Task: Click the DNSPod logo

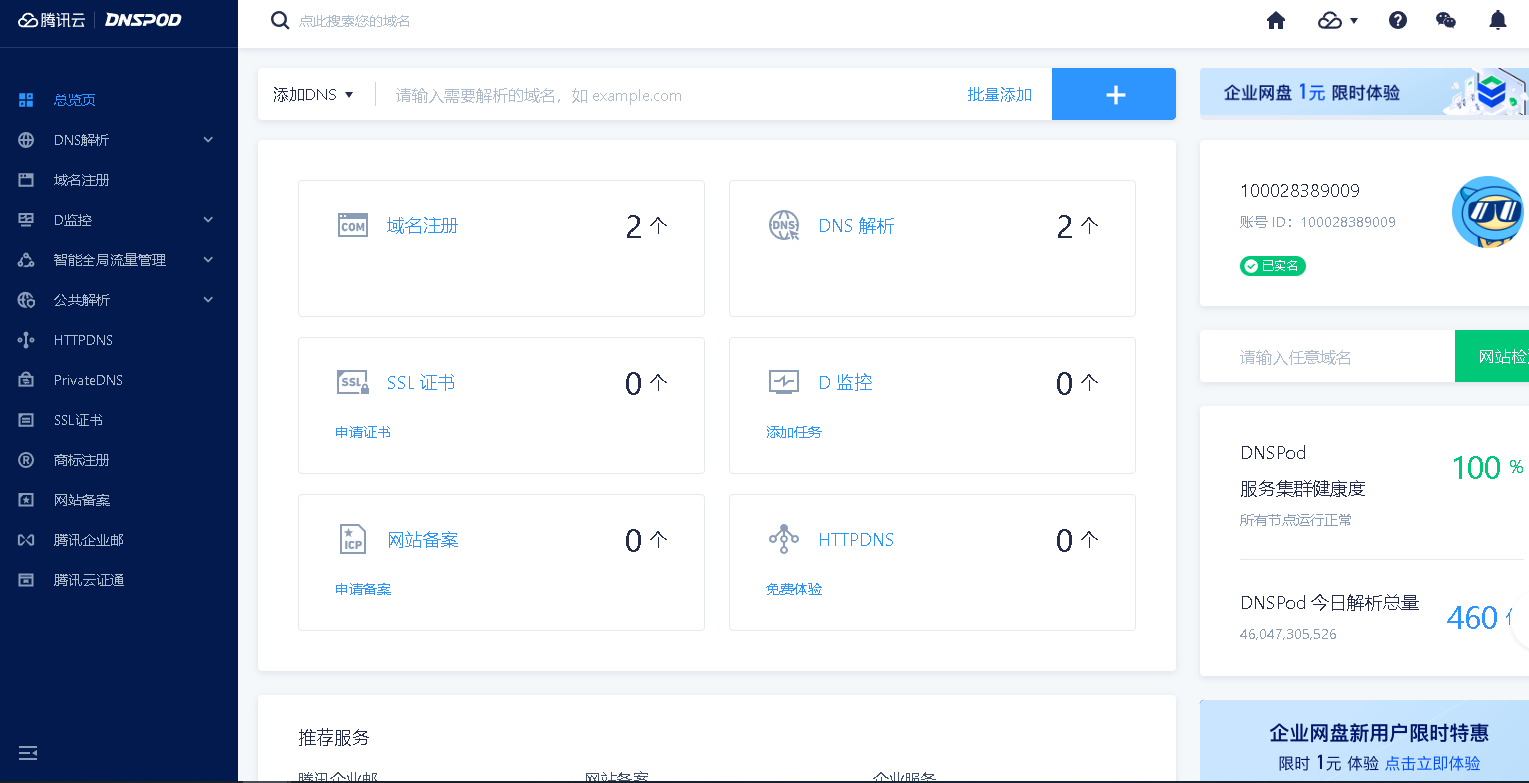Action: (x=143, y=20)
